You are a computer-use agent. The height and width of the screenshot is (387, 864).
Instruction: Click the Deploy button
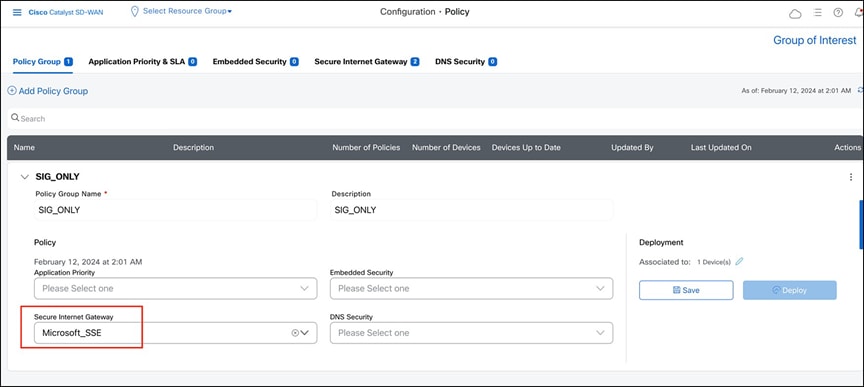[x=790, y=290]
